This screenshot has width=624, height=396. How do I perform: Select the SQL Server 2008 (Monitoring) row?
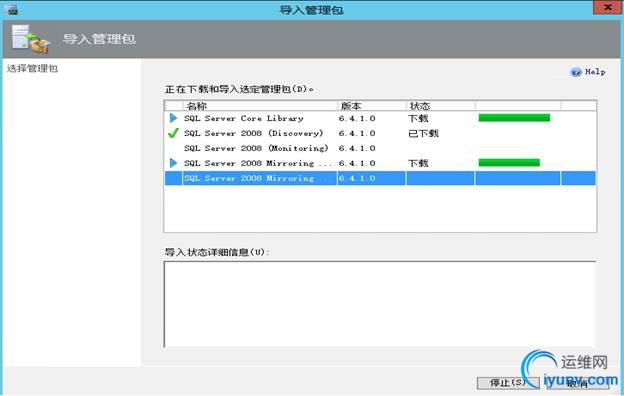coord(380,148)
